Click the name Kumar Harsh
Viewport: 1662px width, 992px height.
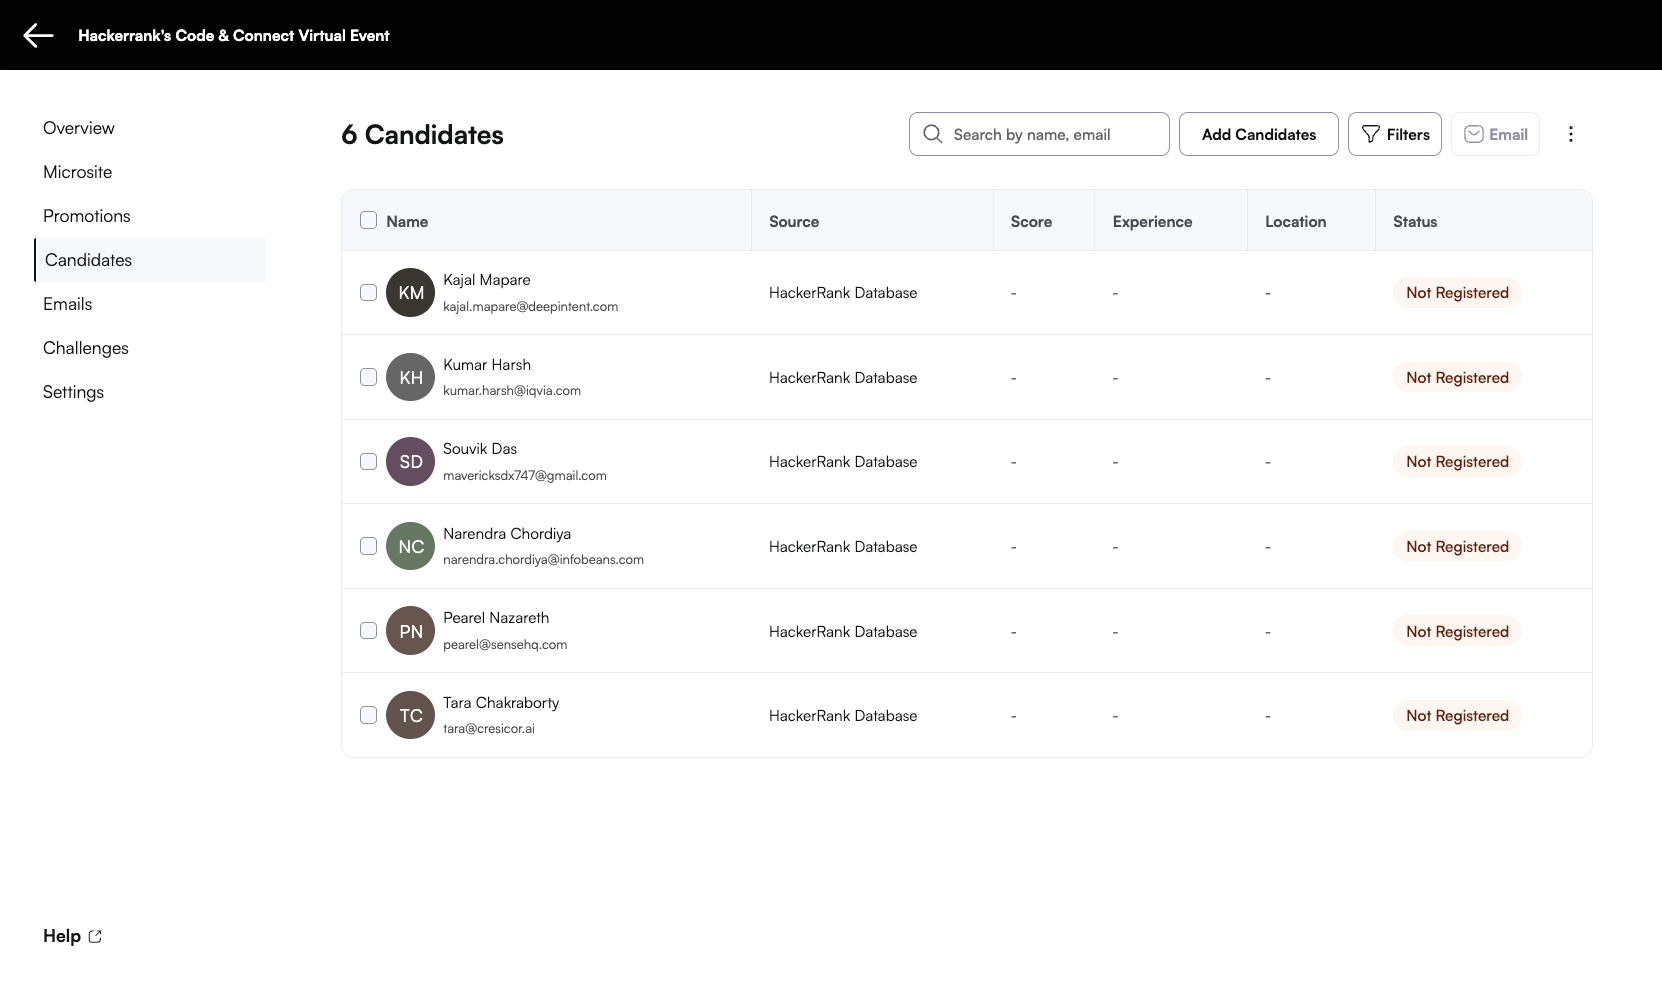click(487, 364)
